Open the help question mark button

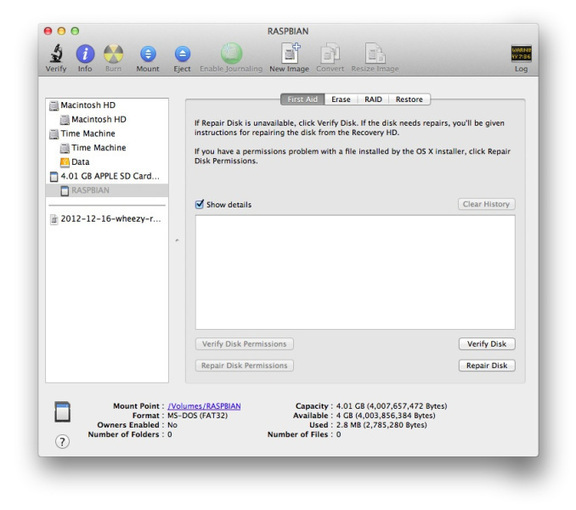62,441
